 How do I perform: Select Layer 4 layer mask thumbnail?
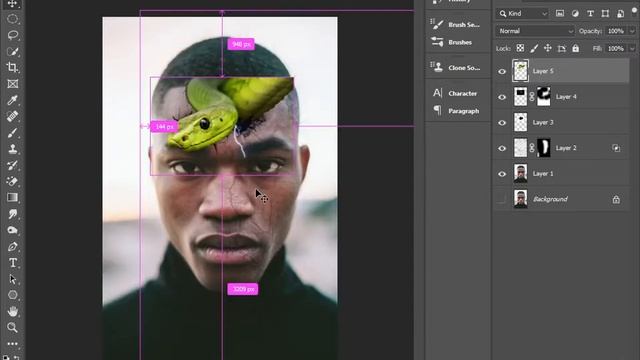tap(544, 97)
